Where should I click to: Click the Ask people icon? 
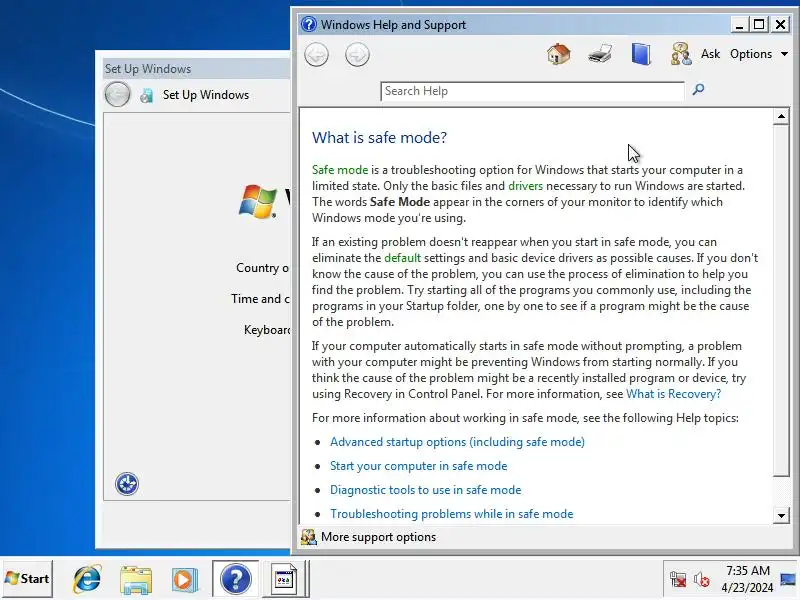(x=681, y=54)
